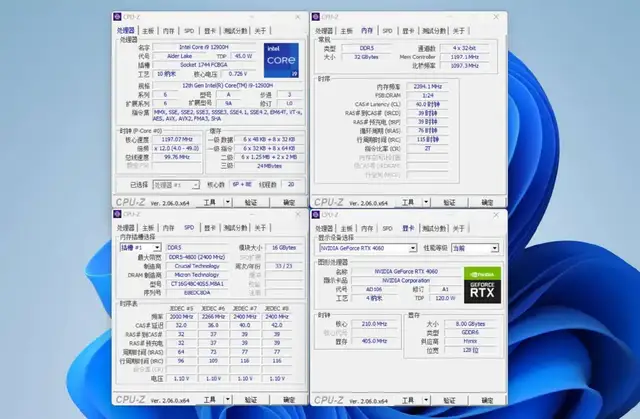This screenshot has width=640, height=419.
Task: Open 工具 dropdown arrow in memory window
Action: click(426, 202)
